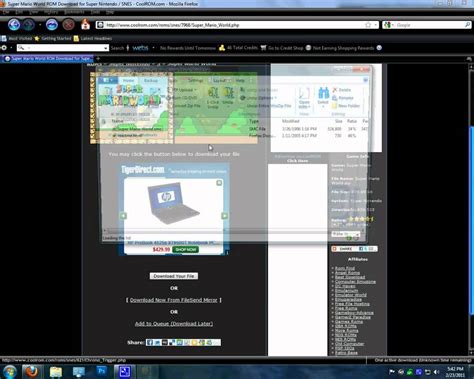Open the Windows Start menu orb
The height and width of the screenshot is (379, 474).
[x=10, y=372]
